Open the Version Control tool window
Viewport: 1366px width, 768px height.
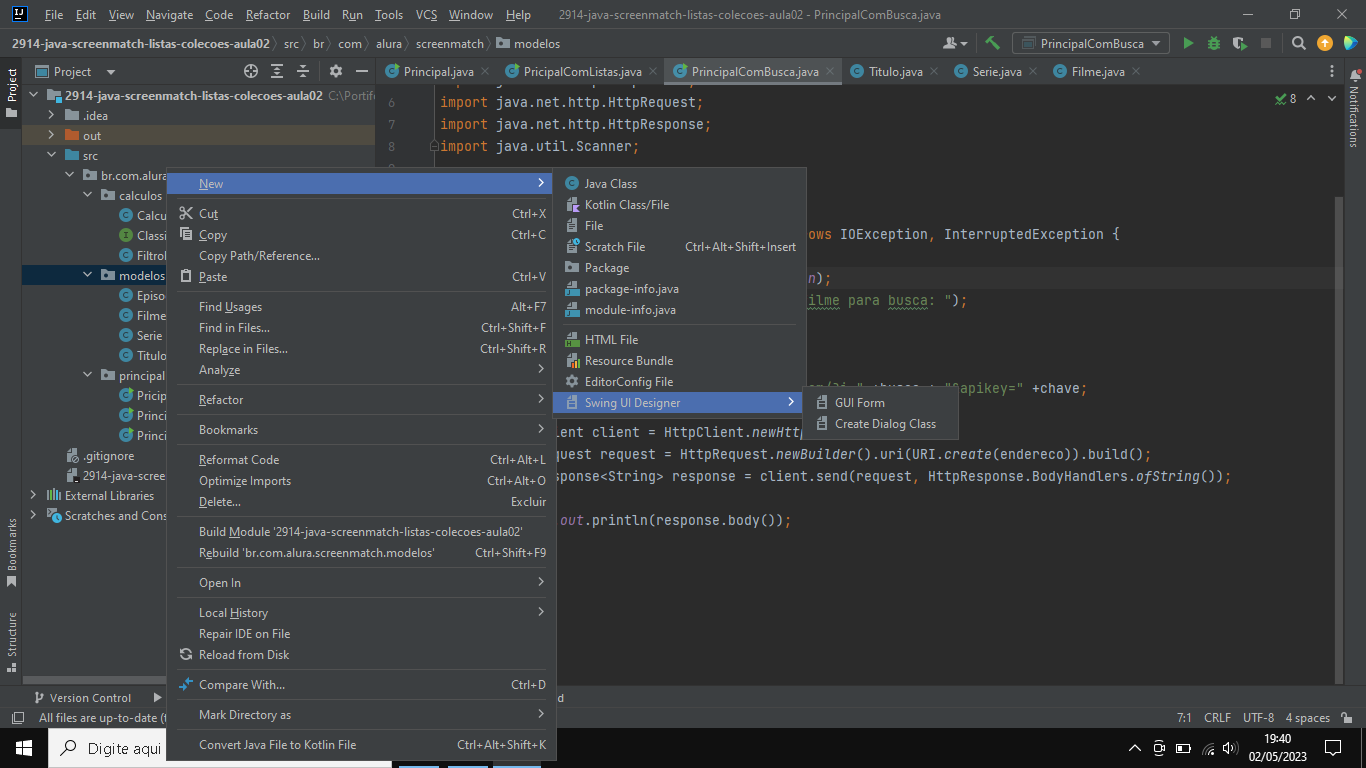[83, 698]
